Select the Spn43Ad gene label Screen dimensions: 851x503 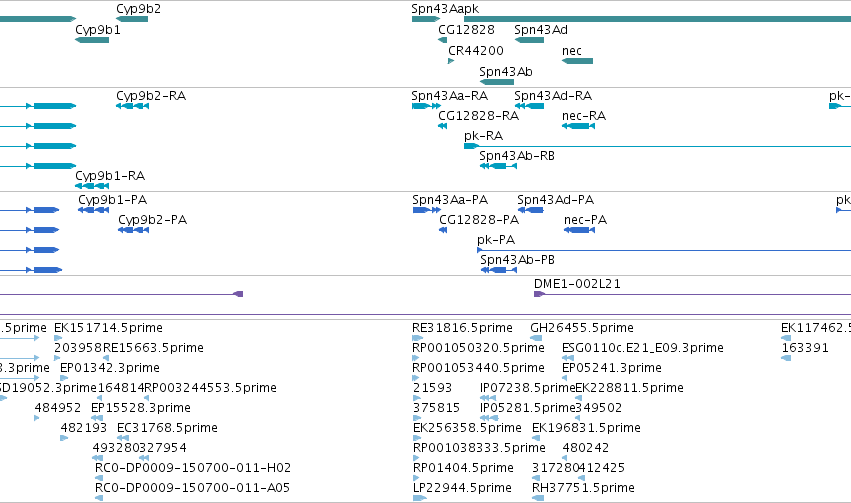(541, 30)
